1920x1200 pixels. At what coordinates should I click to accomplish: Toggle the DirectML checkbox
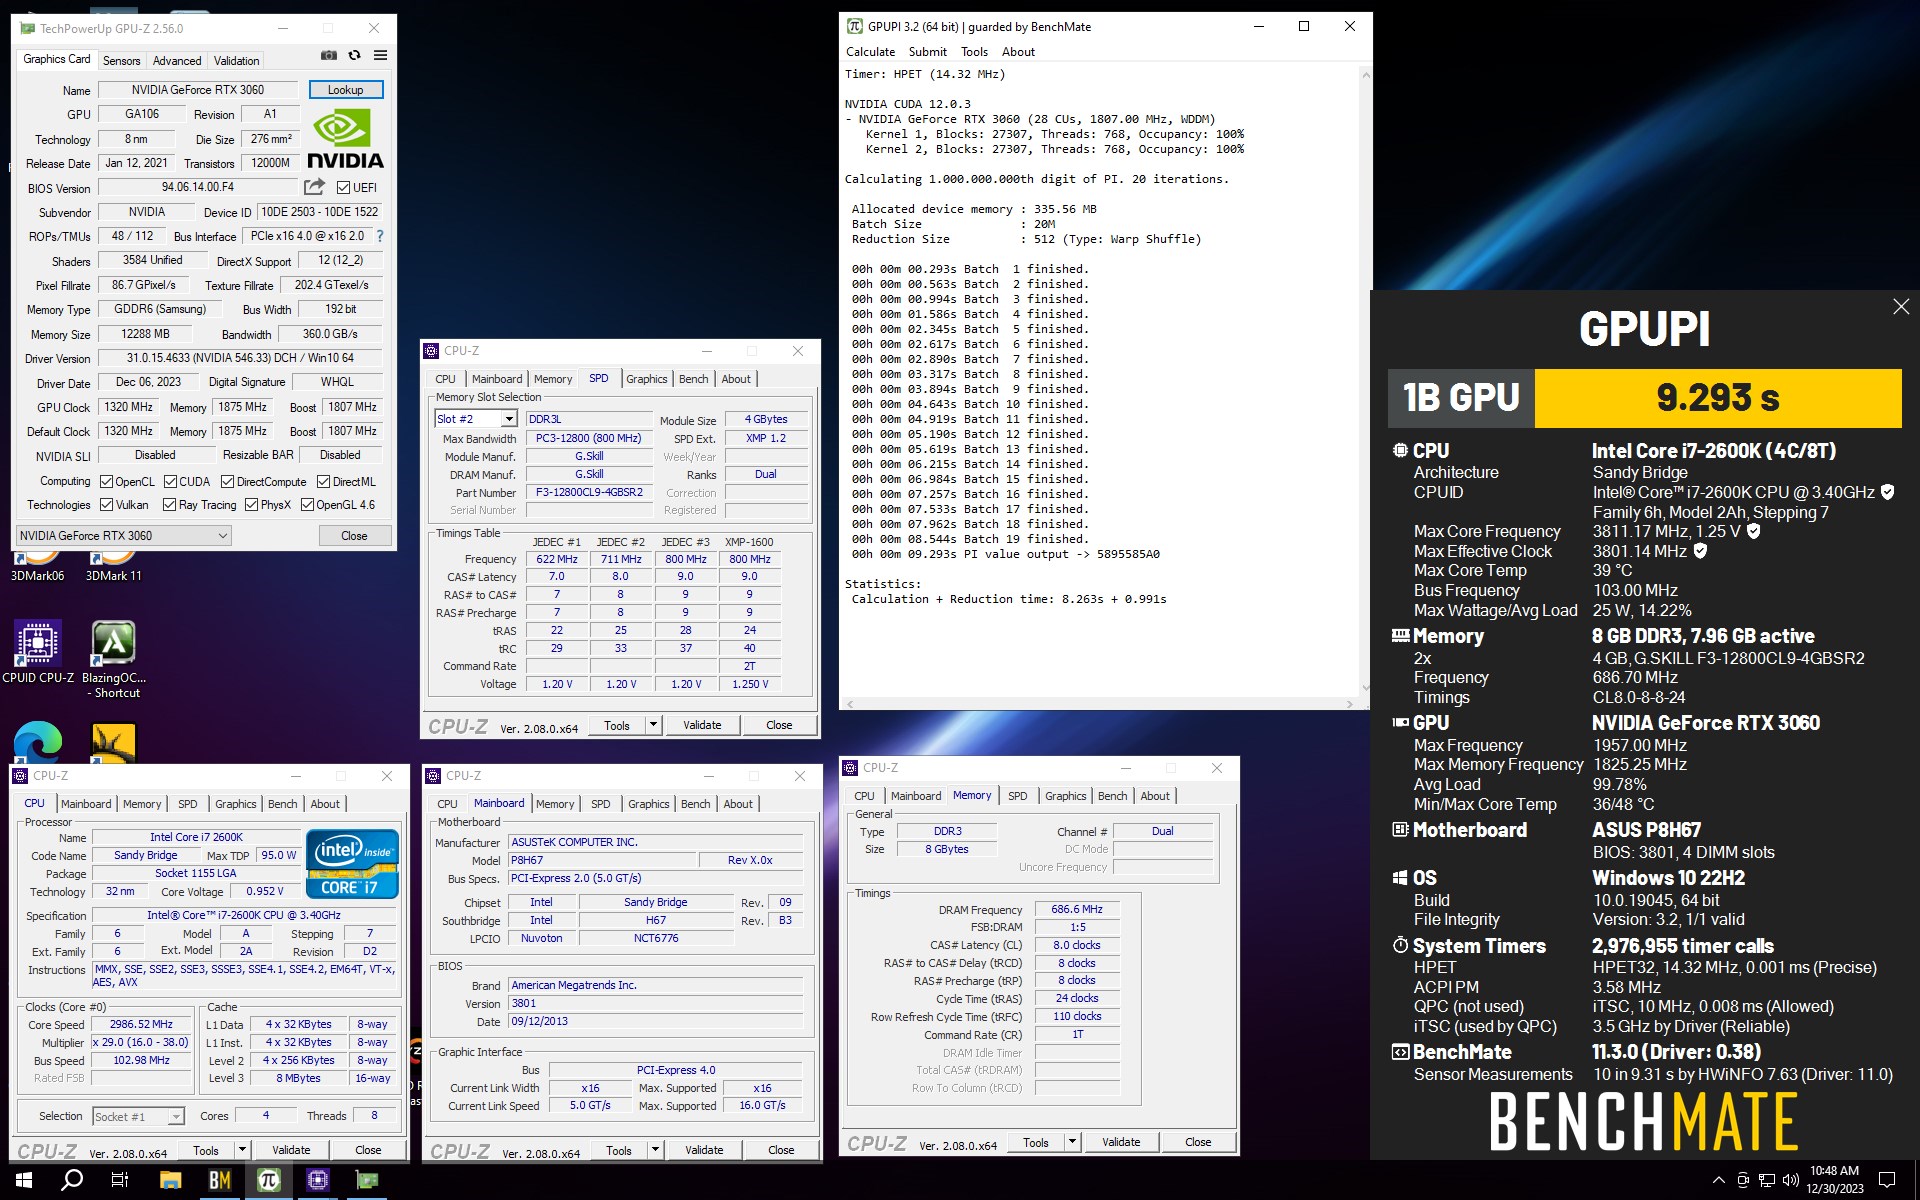tap(324, 481)
